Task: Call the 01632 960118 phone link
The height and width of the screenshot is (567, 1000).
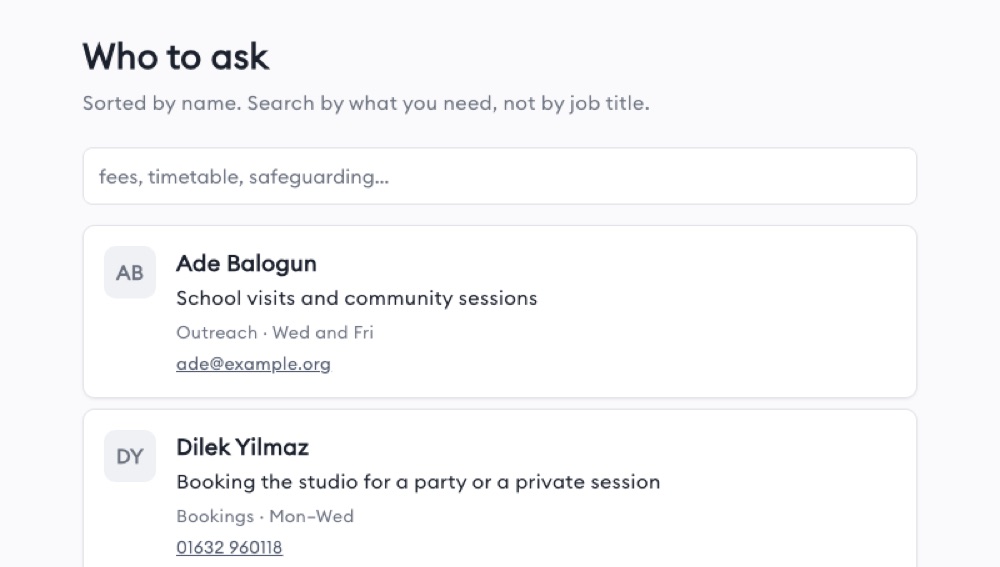Action: tap(229, 547)
